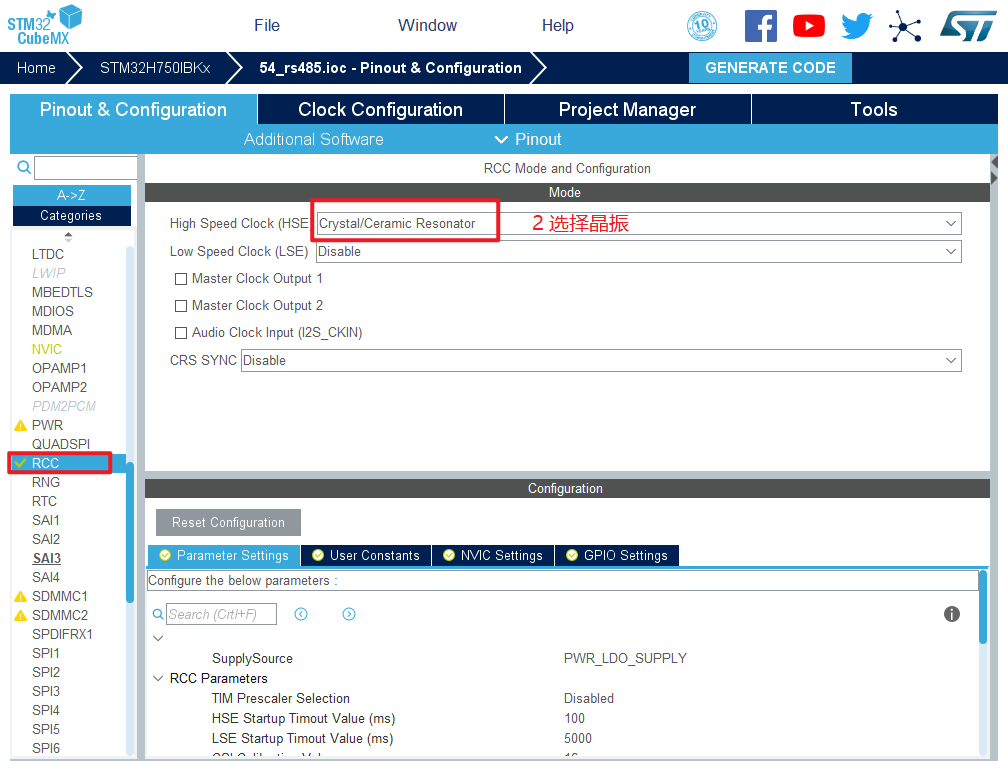Image resolution: width=1008 pixels, height=771 pixels.
Task: Click the ST community network icon
Action: point(905,26)
